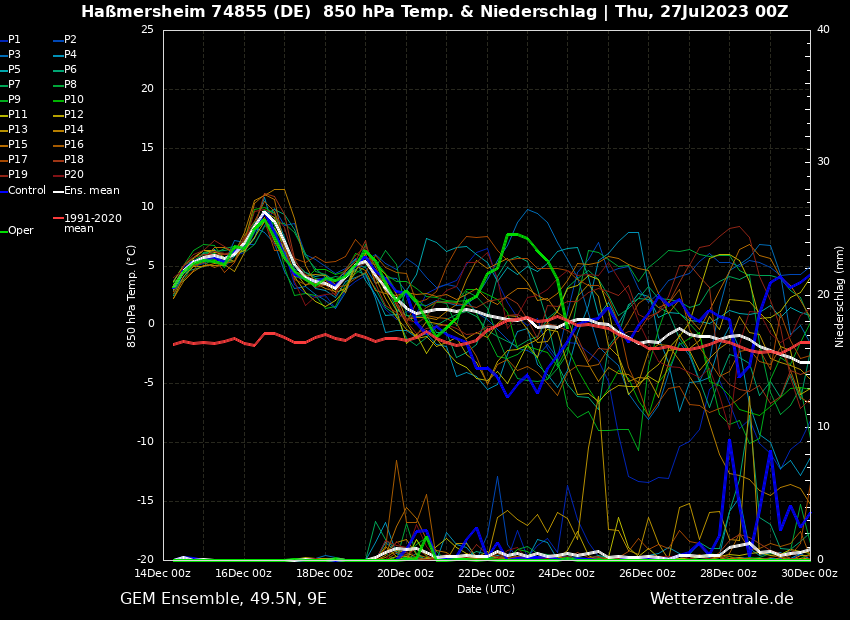Select the 20Dec 00z date tick label
Viewport: 850px width, 620px height.
coord(405,574)
